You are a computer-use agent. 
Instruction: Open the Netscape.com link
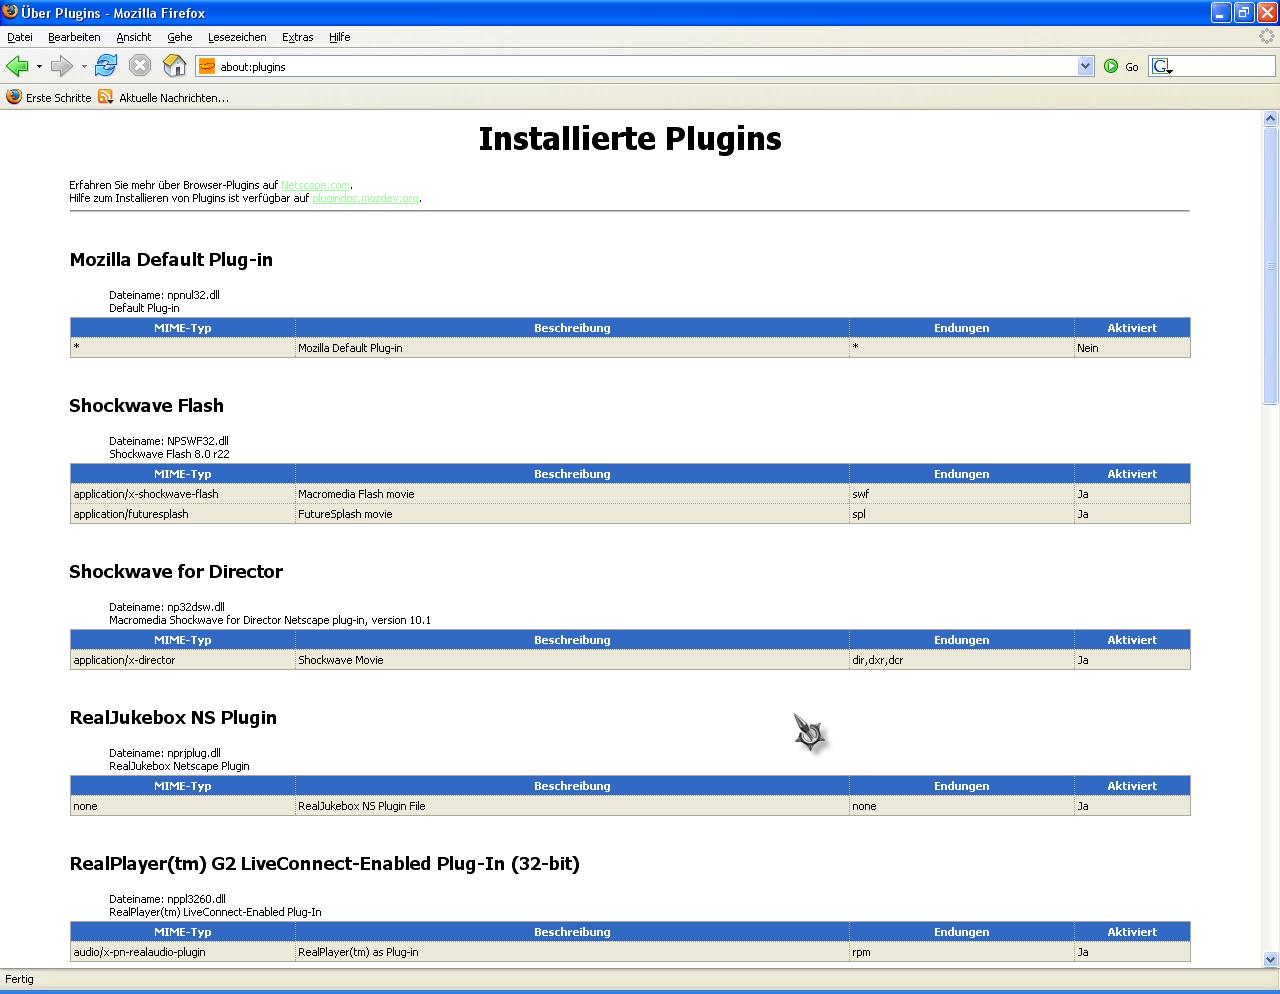pyautogui.click(x=315, y=185)
